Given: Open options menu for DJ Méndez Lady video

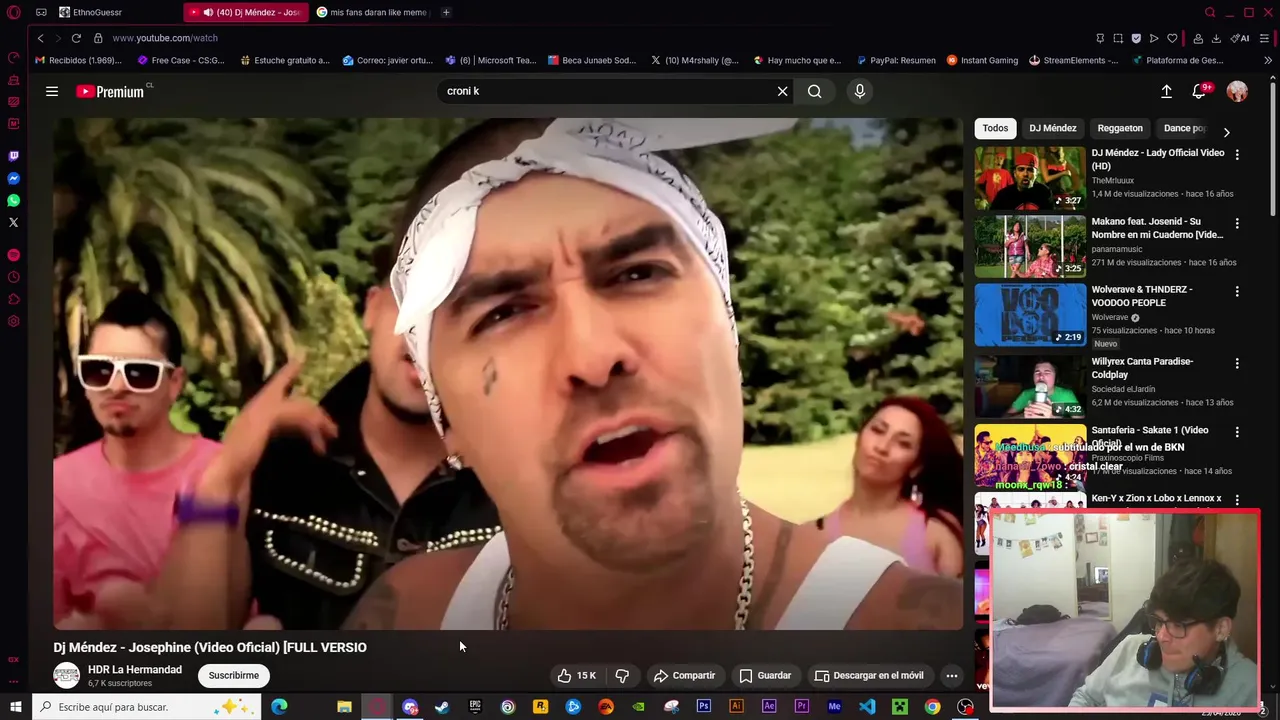Looking at the screenshot, I should click(1237, 155).
